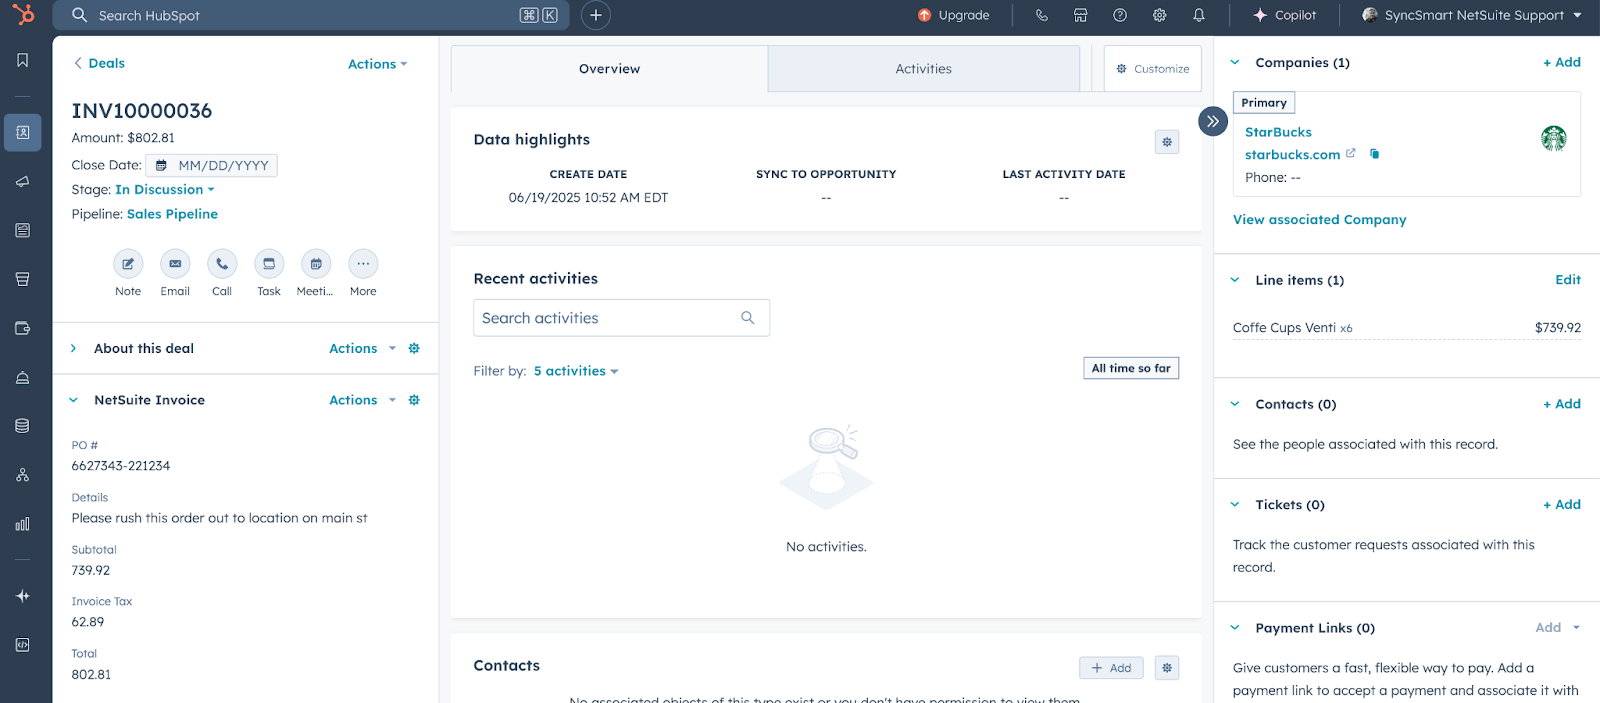
Task: Open the 5 activities filter dropdown
Action: pos(576,371)
